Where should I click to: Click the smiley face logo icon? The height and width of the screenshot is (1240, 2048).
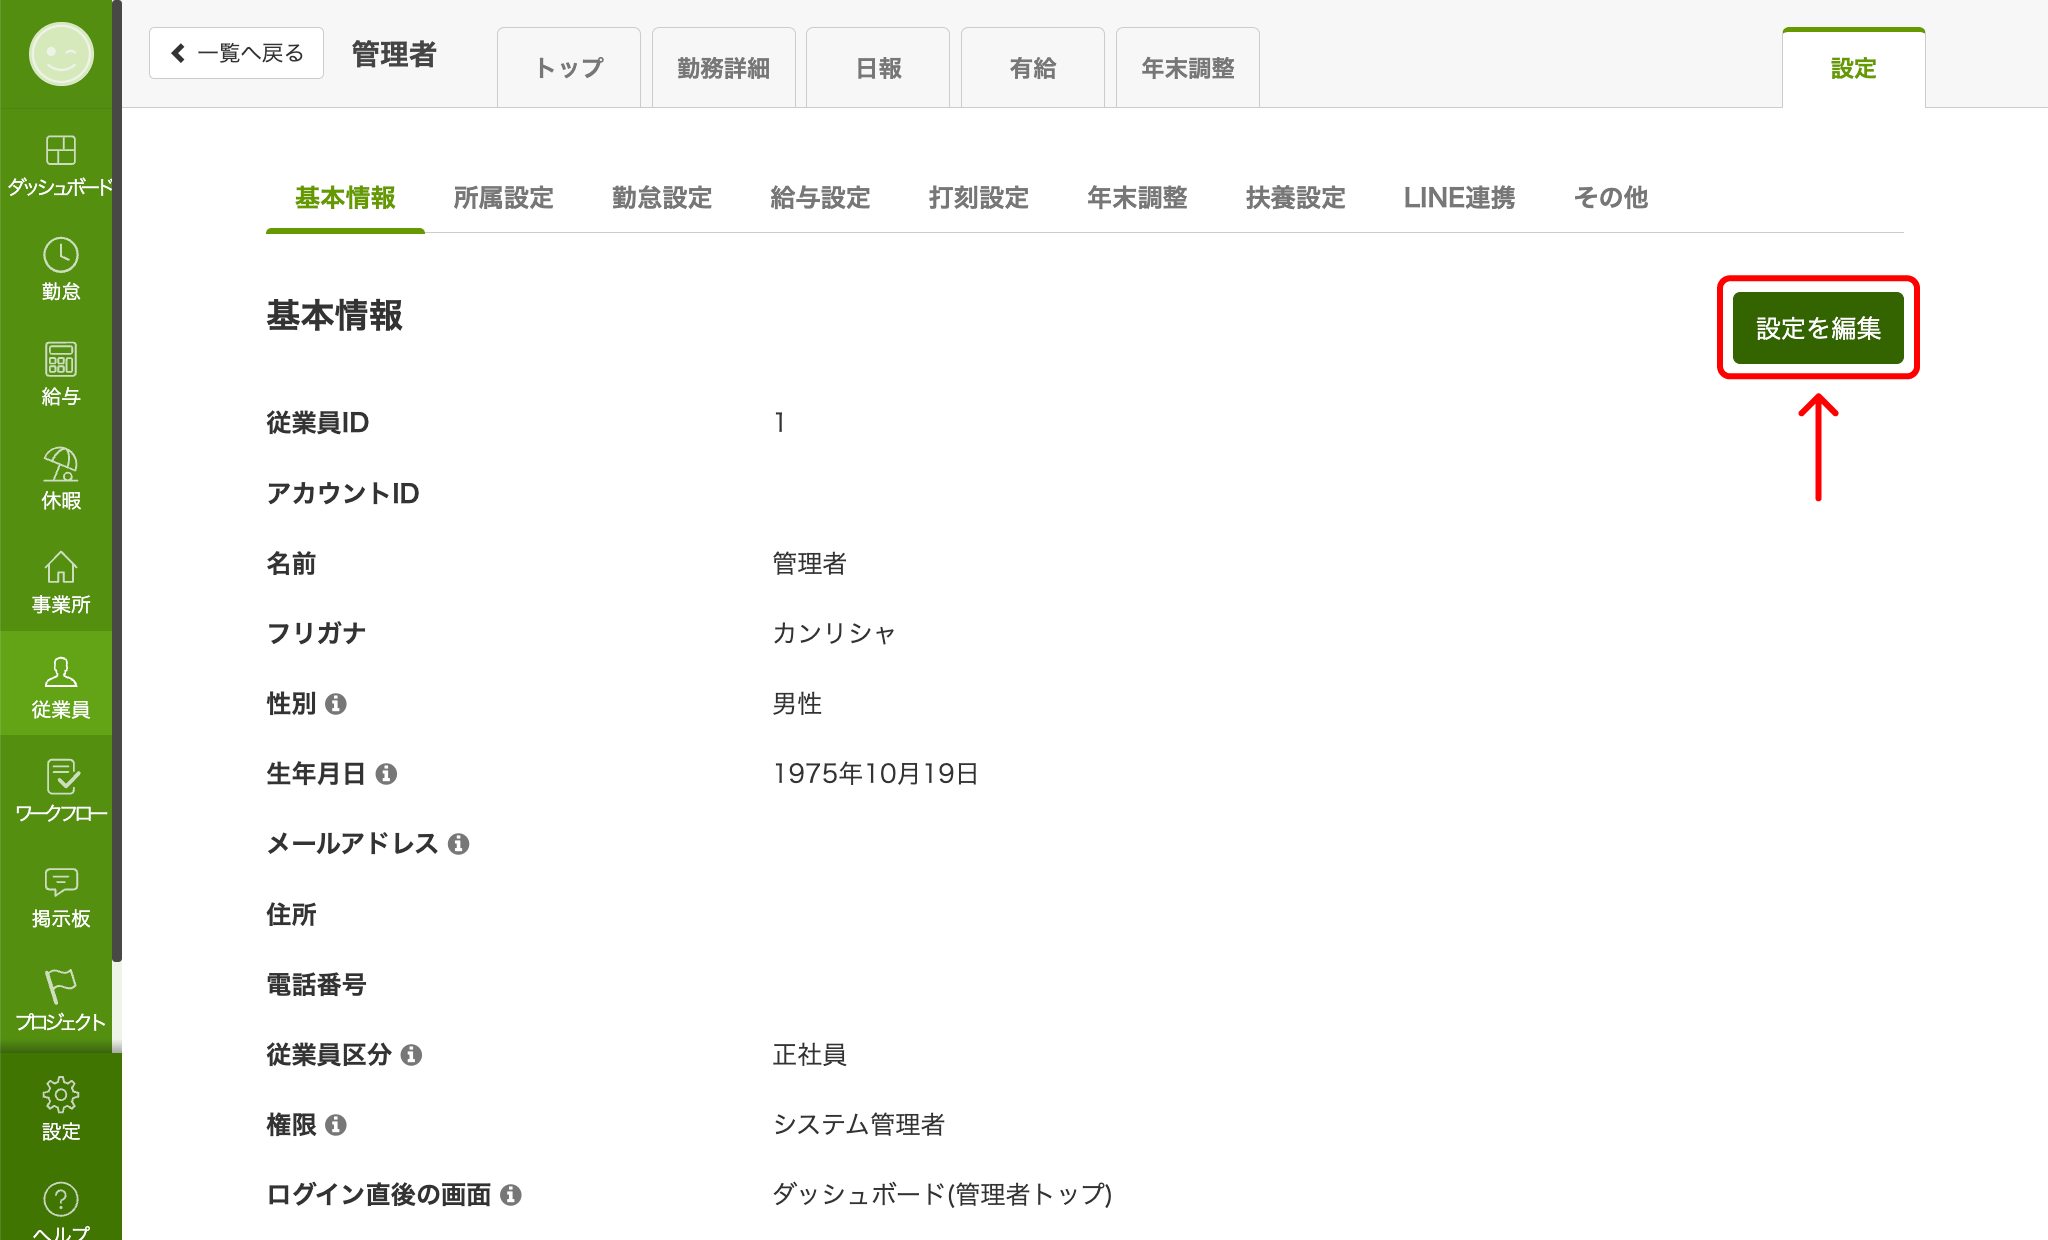(61, 54)
